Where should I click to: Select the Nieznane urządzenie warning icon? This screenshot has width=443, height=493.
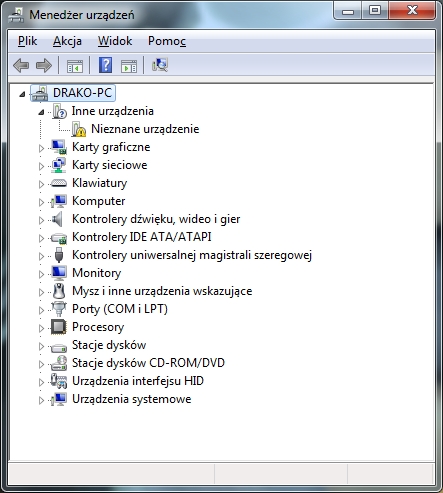click(79, 129)
